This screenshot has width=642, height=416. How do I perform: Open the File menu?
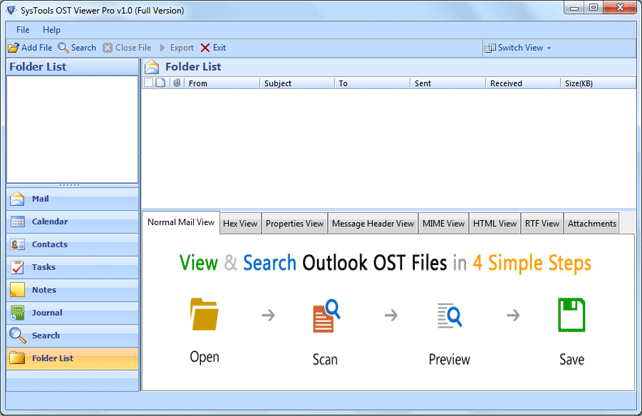[x=23, y=30]
